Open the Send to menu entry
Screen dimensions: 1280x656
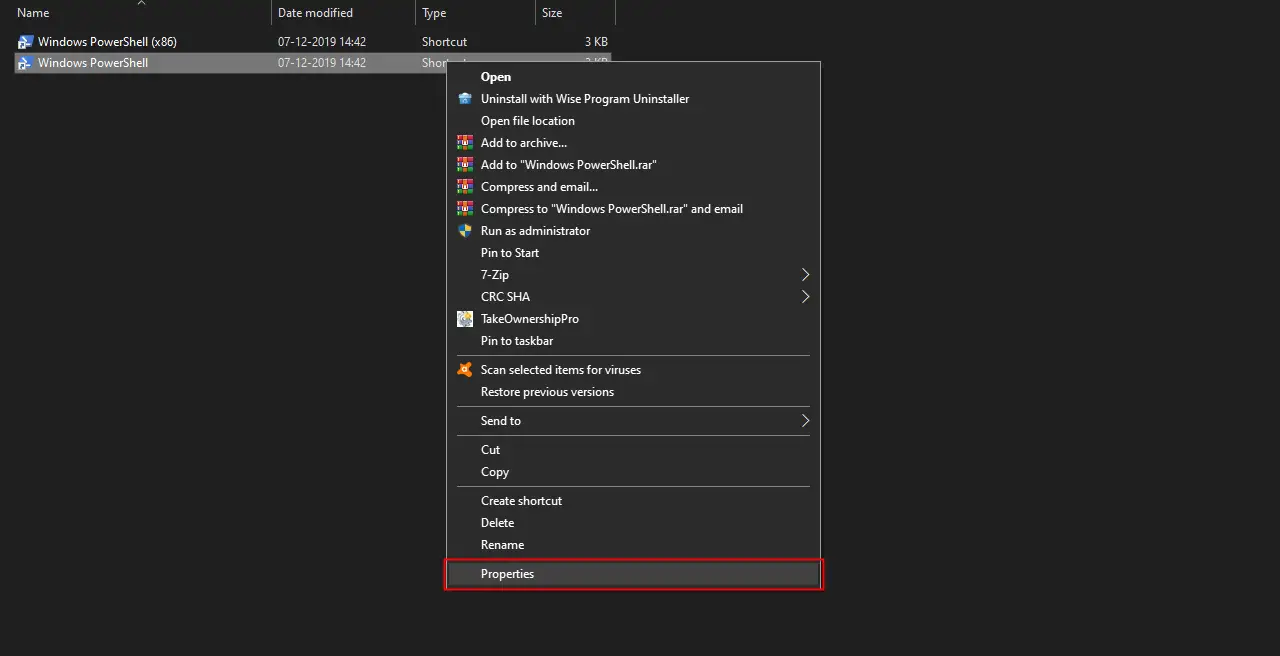633,421
